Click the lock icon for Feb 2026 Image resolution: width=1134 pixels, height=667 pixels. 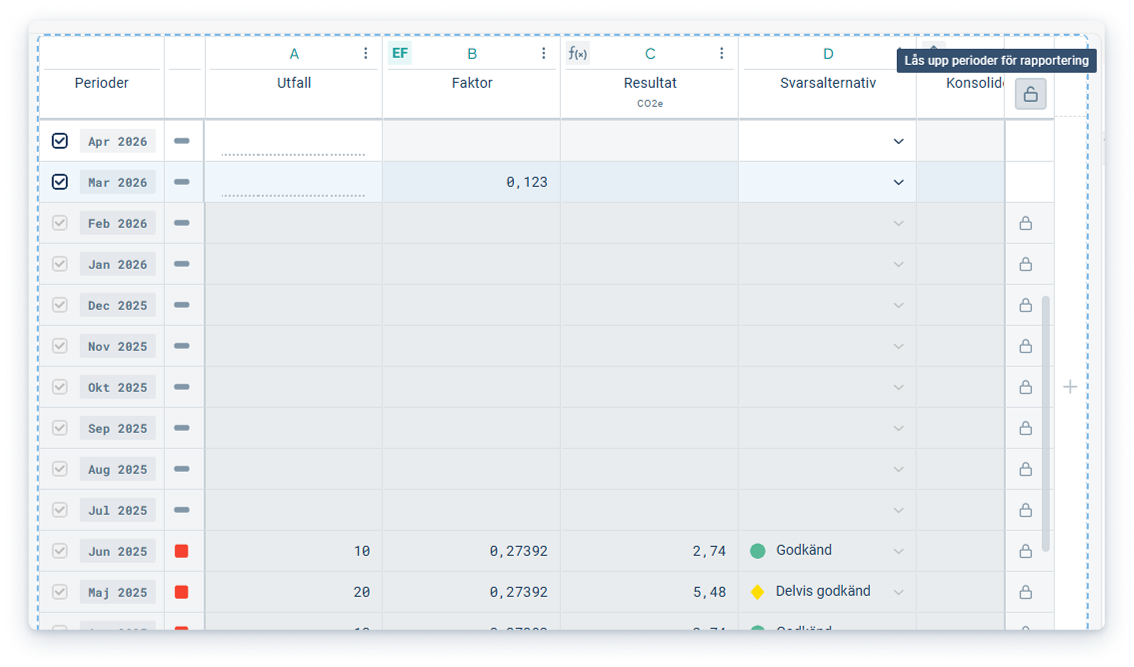click(1025, 224)
